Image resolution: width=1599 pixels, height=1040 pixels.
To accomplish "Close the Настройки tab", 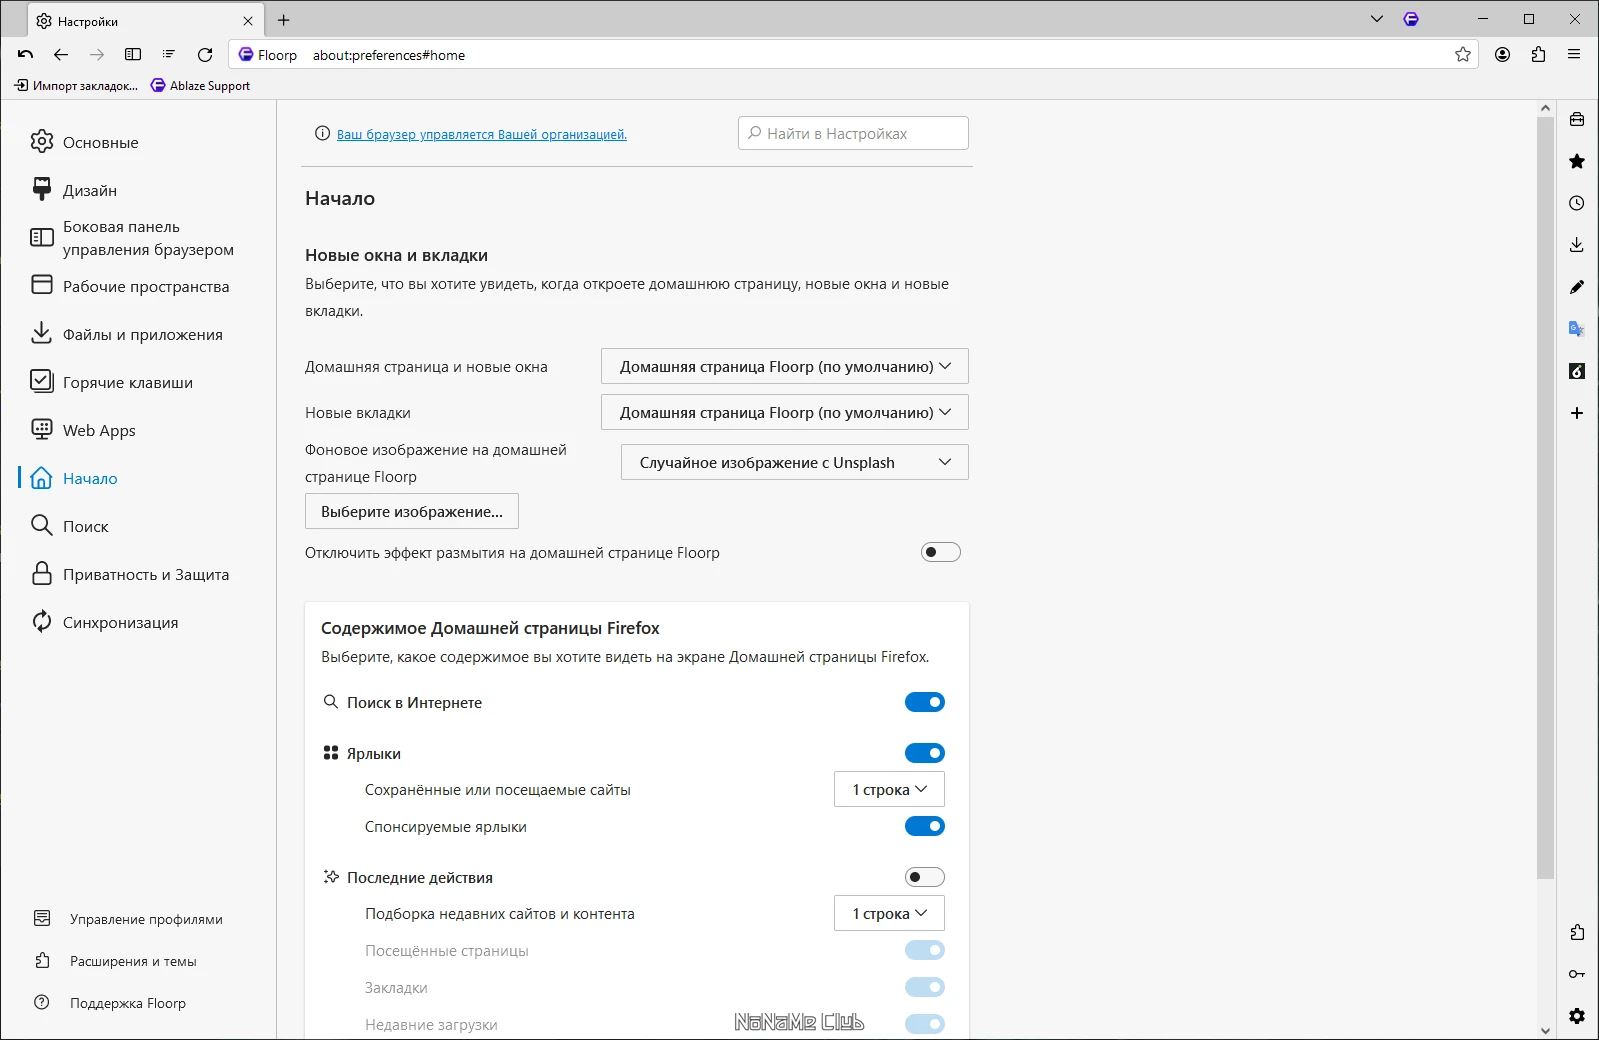I will (248, 21).
